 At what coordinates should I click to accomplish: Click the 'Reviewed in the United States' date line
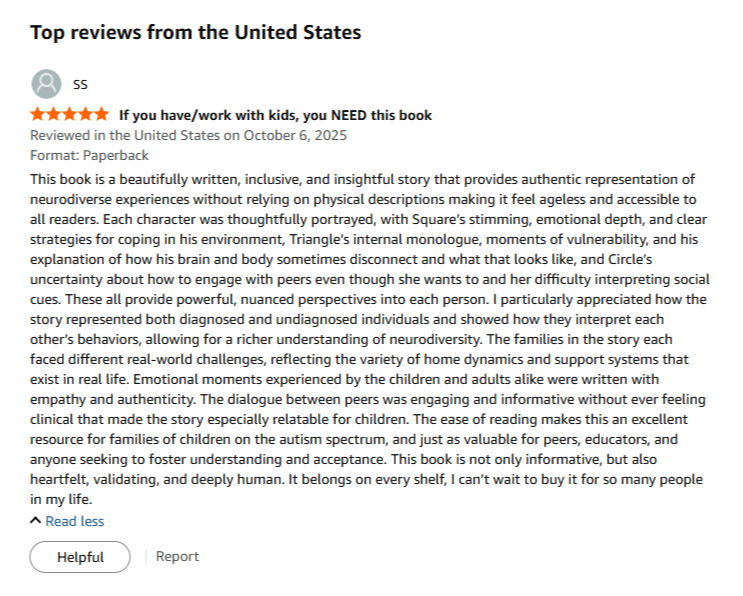189,135
